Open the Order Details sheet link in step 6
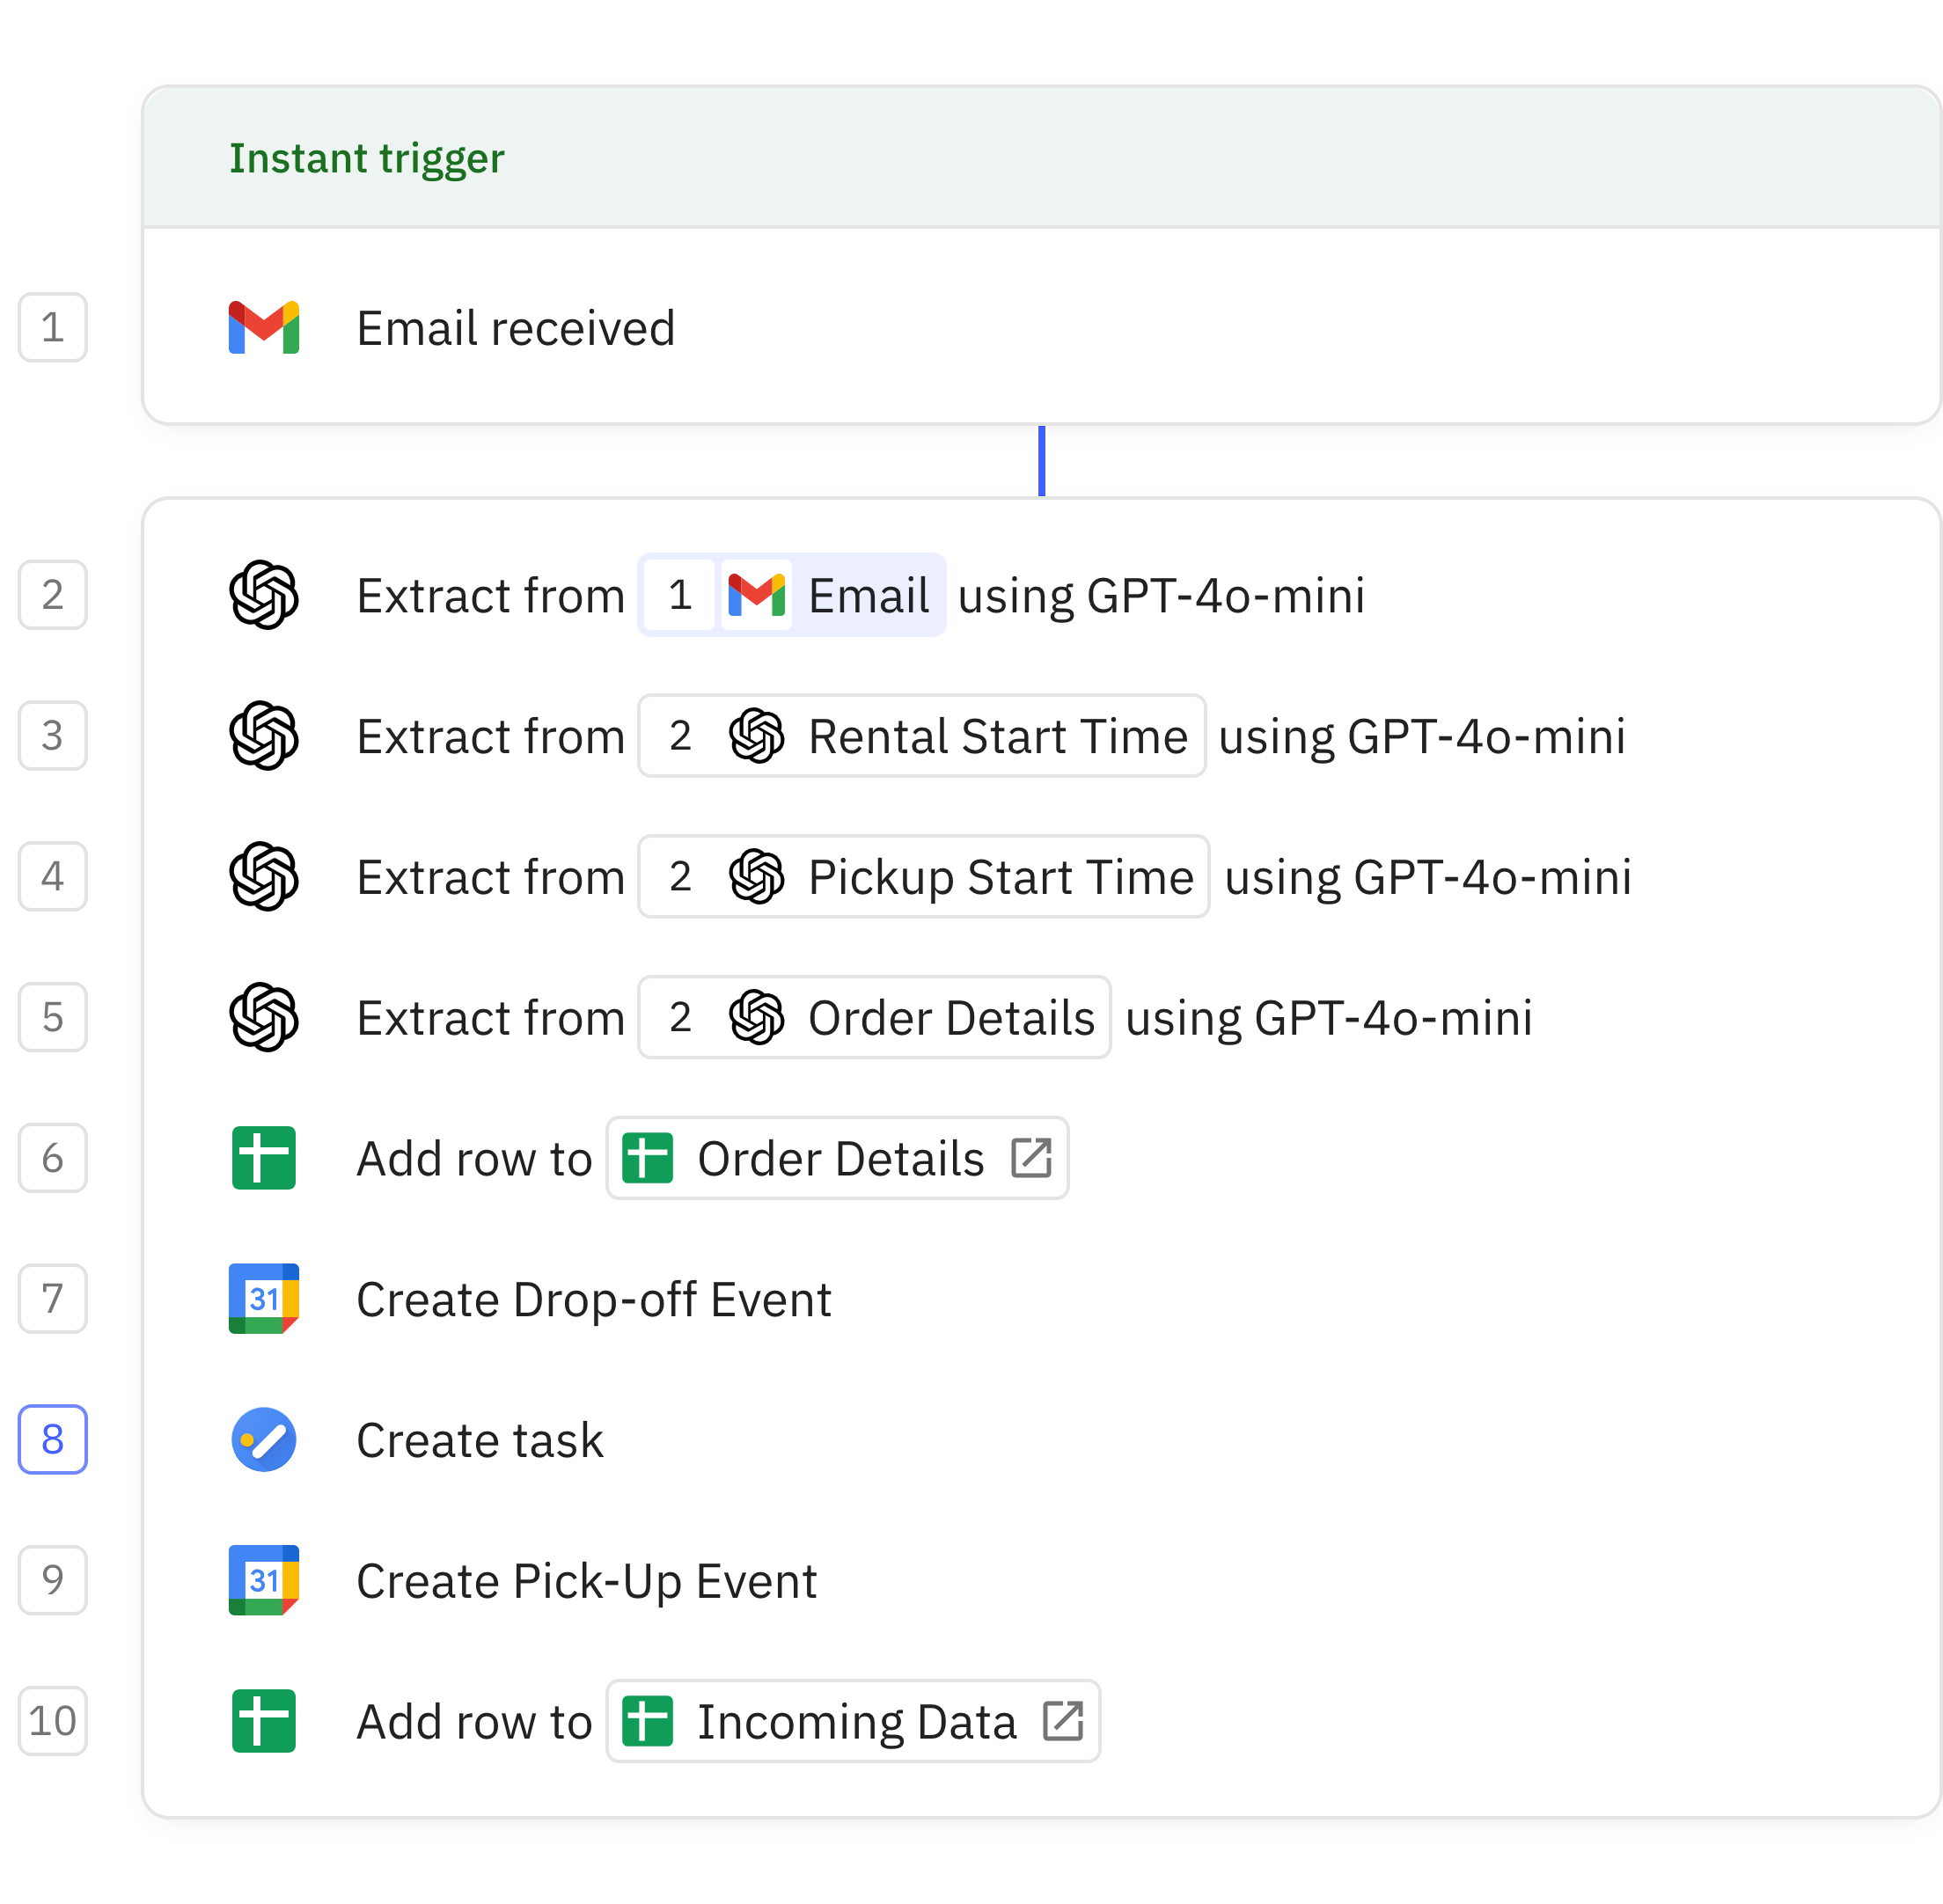Screen dimensions: 1943x1904 [838, 1158]
